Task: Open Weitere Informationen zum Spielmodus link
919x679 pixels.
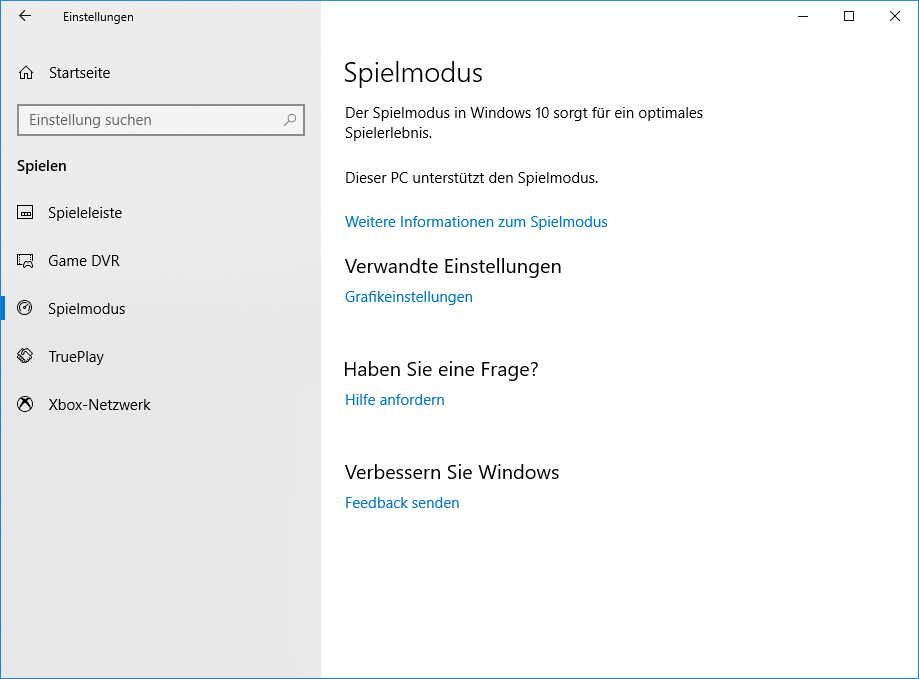Action: tap(476, 222)
